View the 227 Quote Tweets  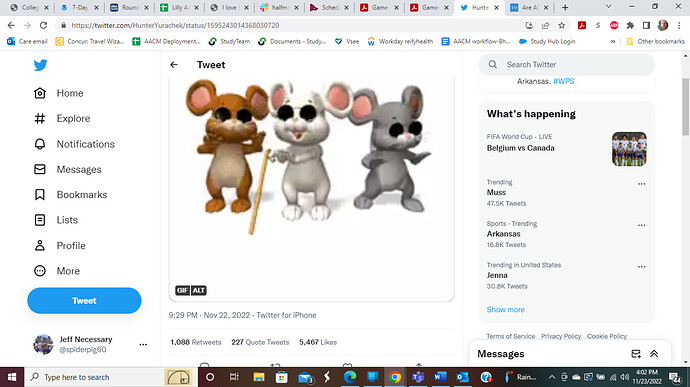(261, 342)
